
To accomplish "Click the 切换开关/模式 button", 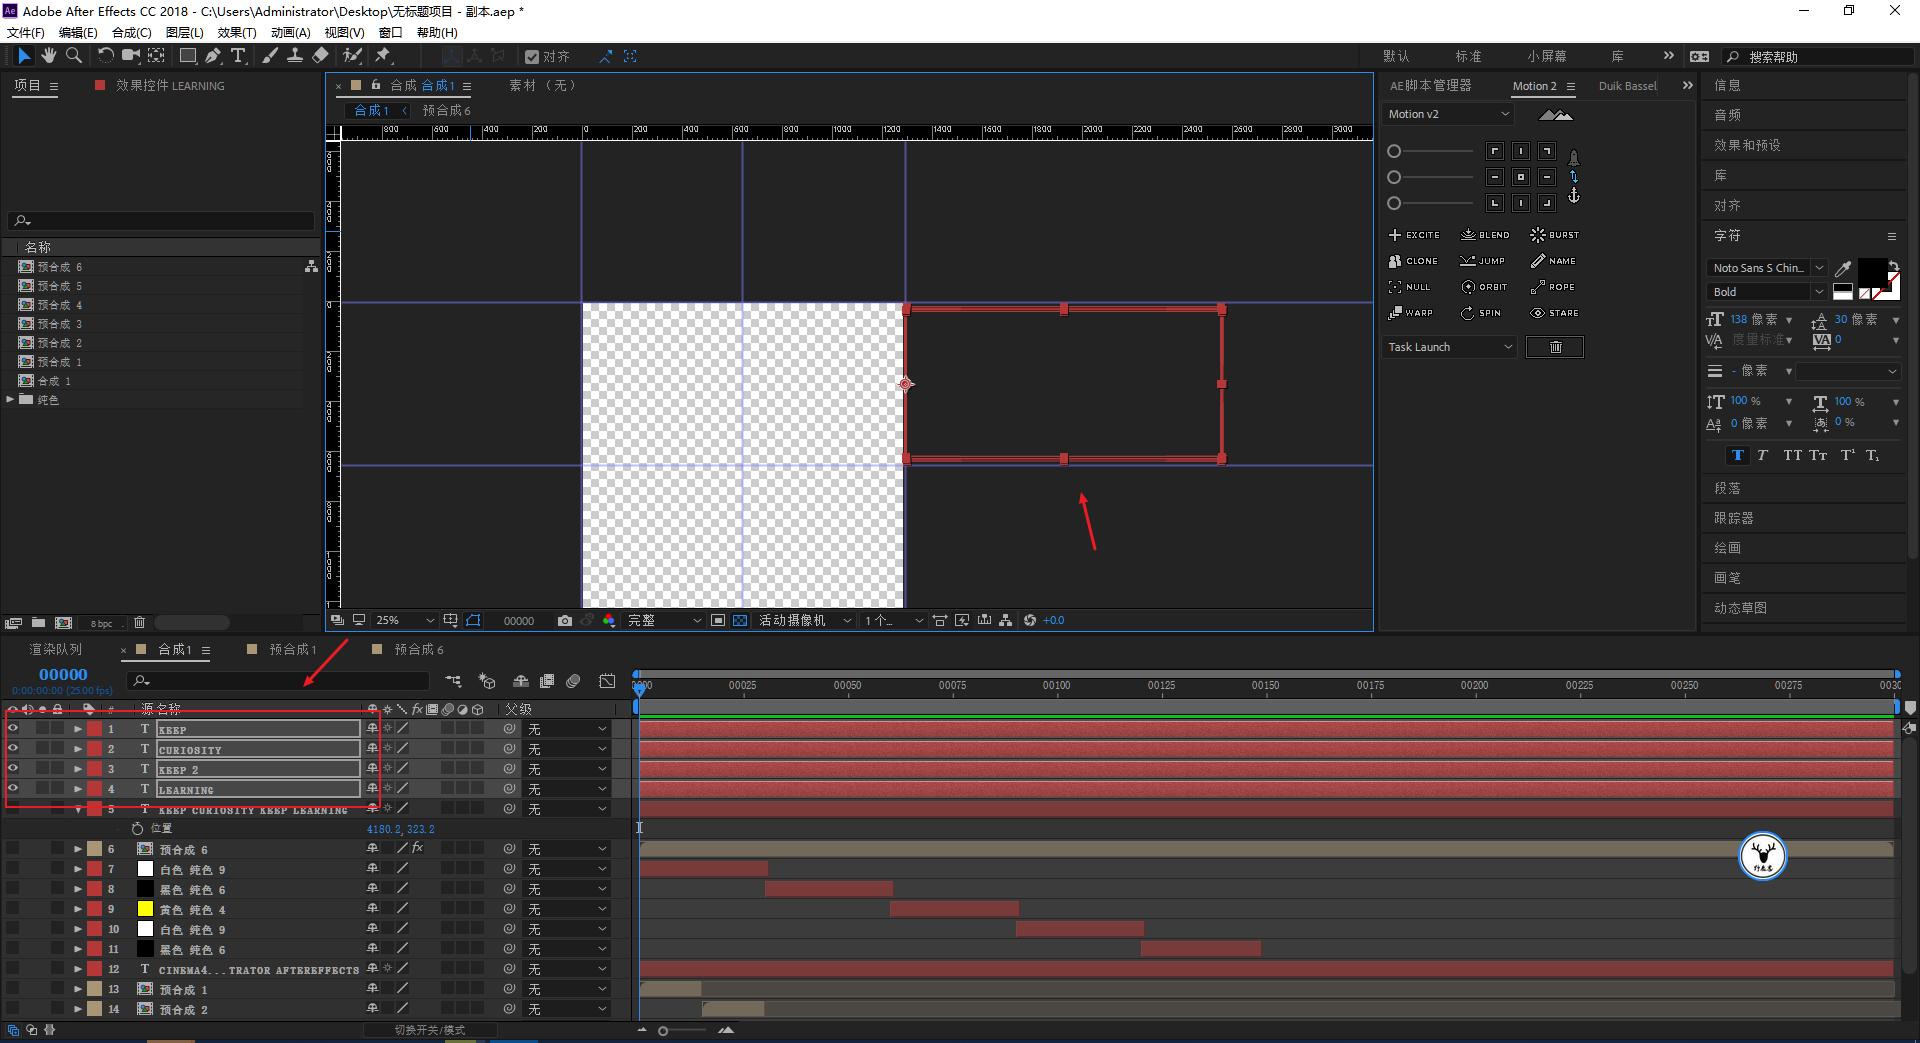I will pos(429,1030).
